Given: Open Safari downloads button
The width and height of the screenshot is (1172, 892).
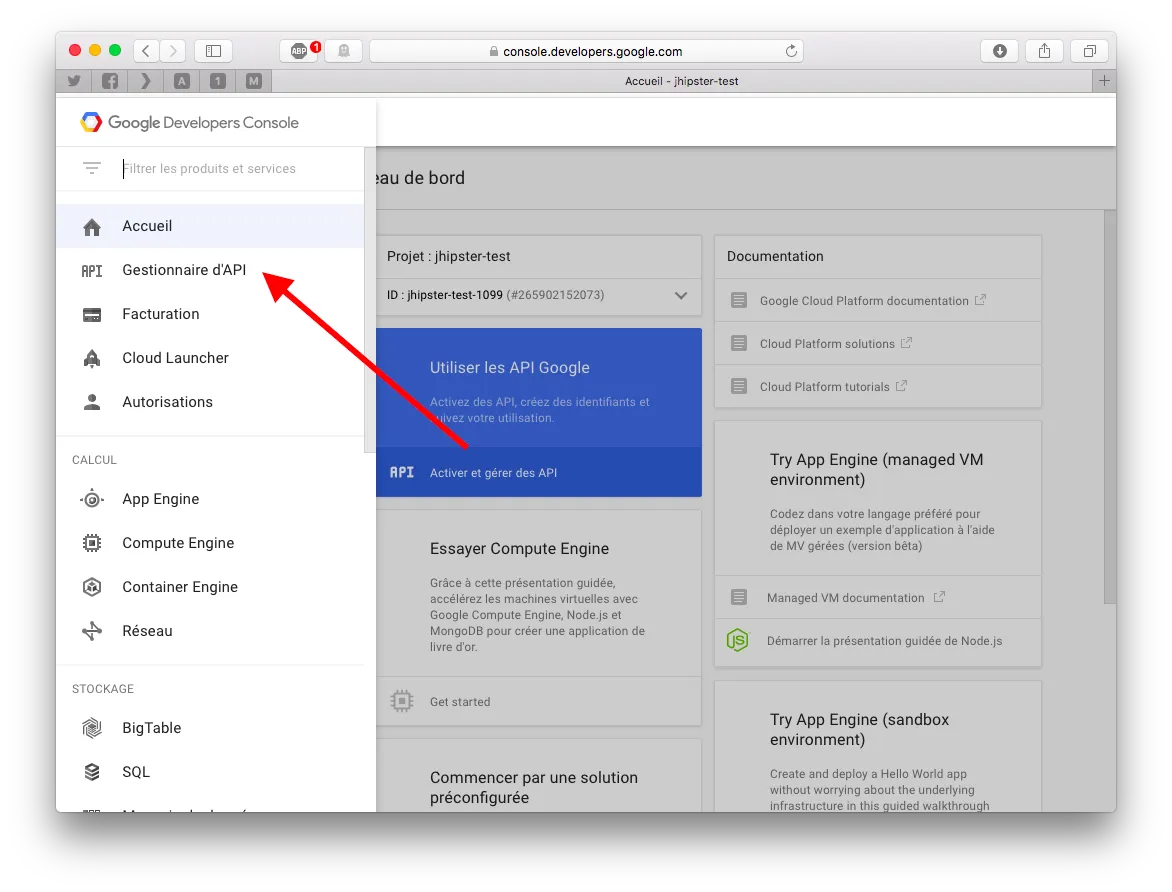Looking at the screenshot, I should pyautogui.click(x=999, y=51).
